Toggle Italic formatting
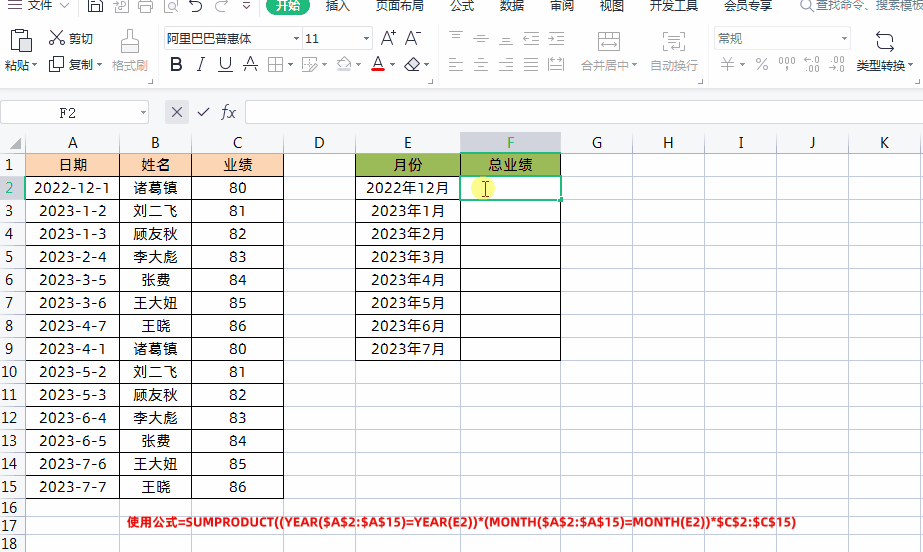 pos(201,64)
